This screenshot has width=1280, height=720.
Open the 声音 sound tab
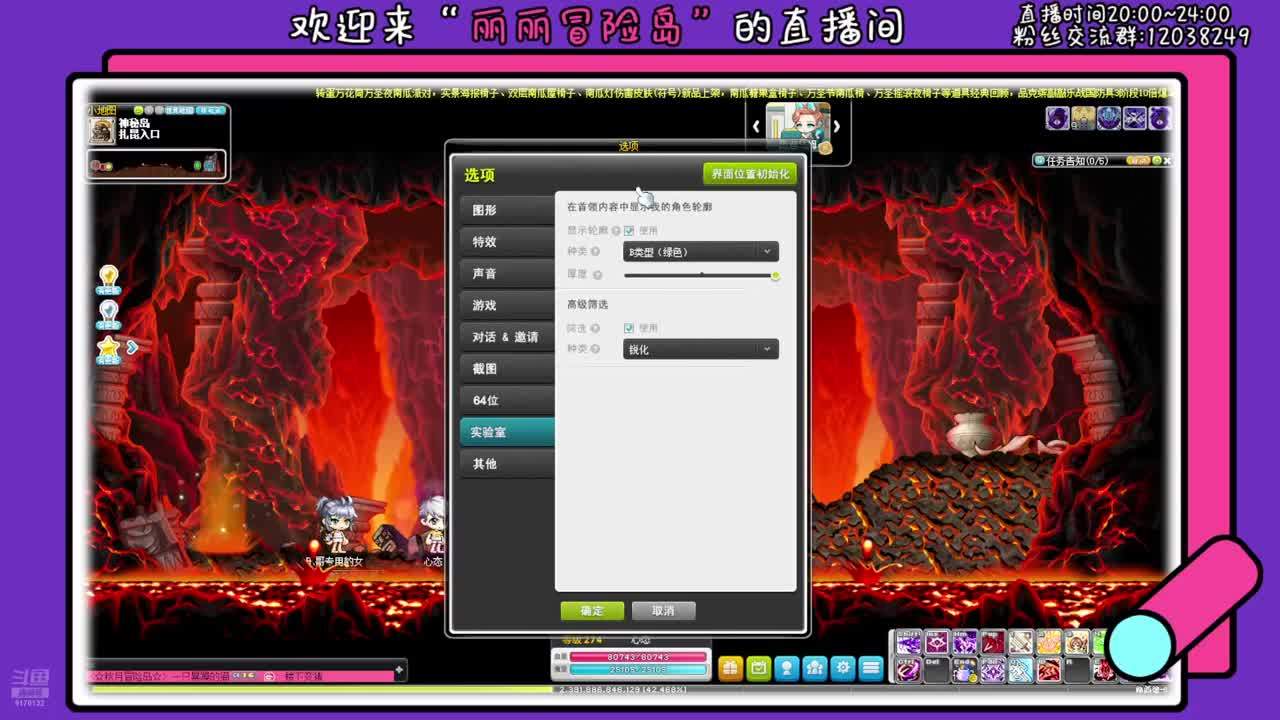[x=507, y=274]
